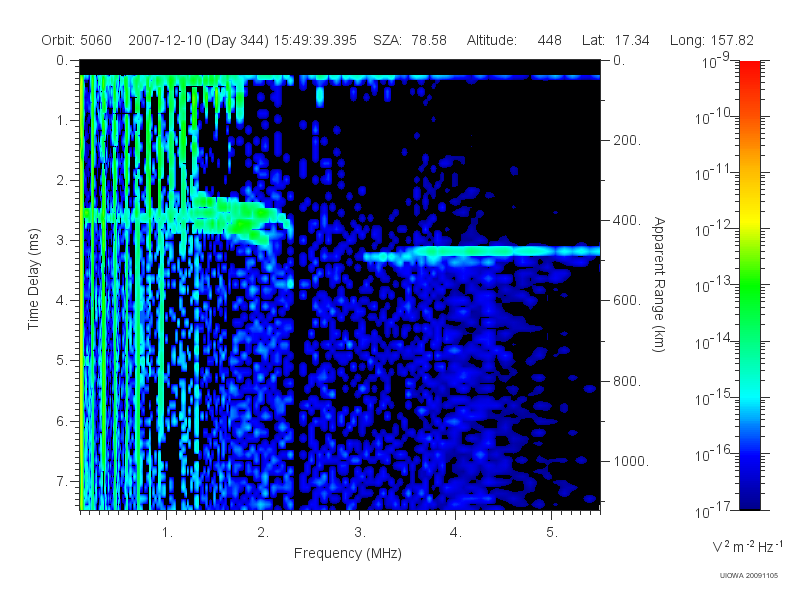Image resolution: width=800 pixels, height=600 pixels.
Task: Click the date '2007-12-10 (Day 344)' text
Action: pos(198,40)
